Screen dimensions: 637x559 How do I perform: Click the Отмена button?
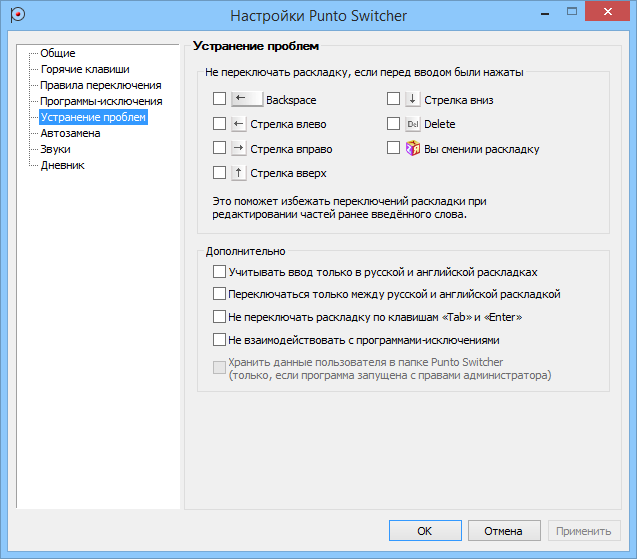coord(504,531)
